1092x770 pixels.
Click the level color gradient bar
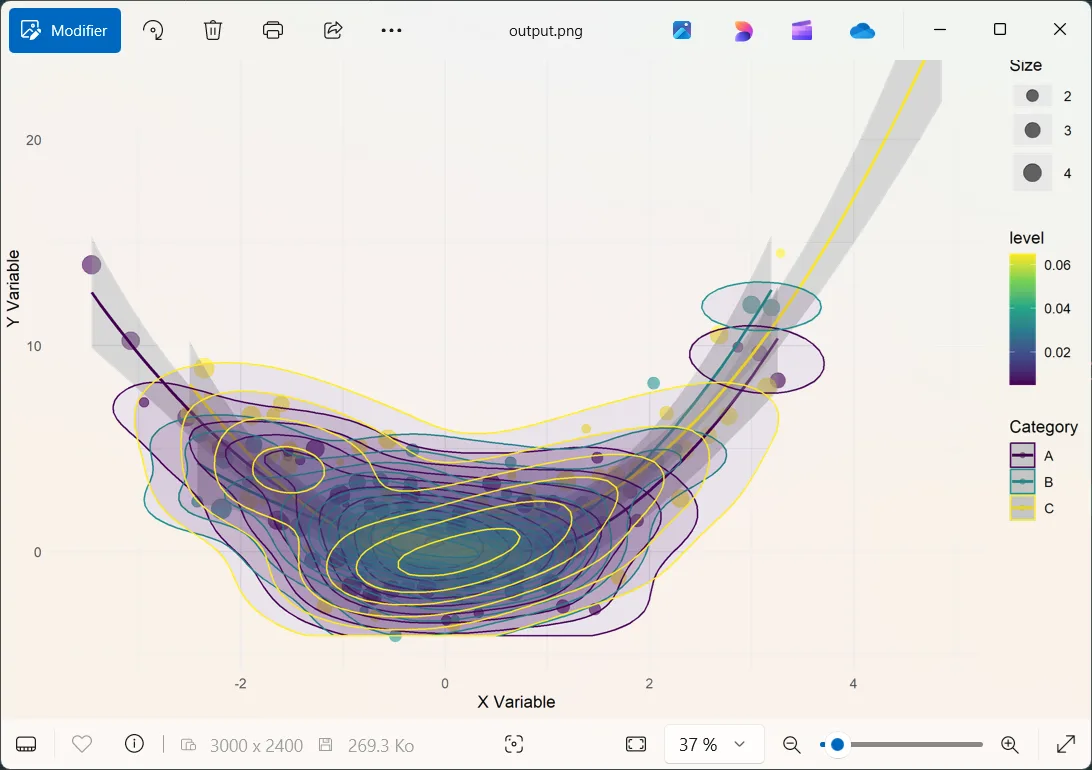1022,319
